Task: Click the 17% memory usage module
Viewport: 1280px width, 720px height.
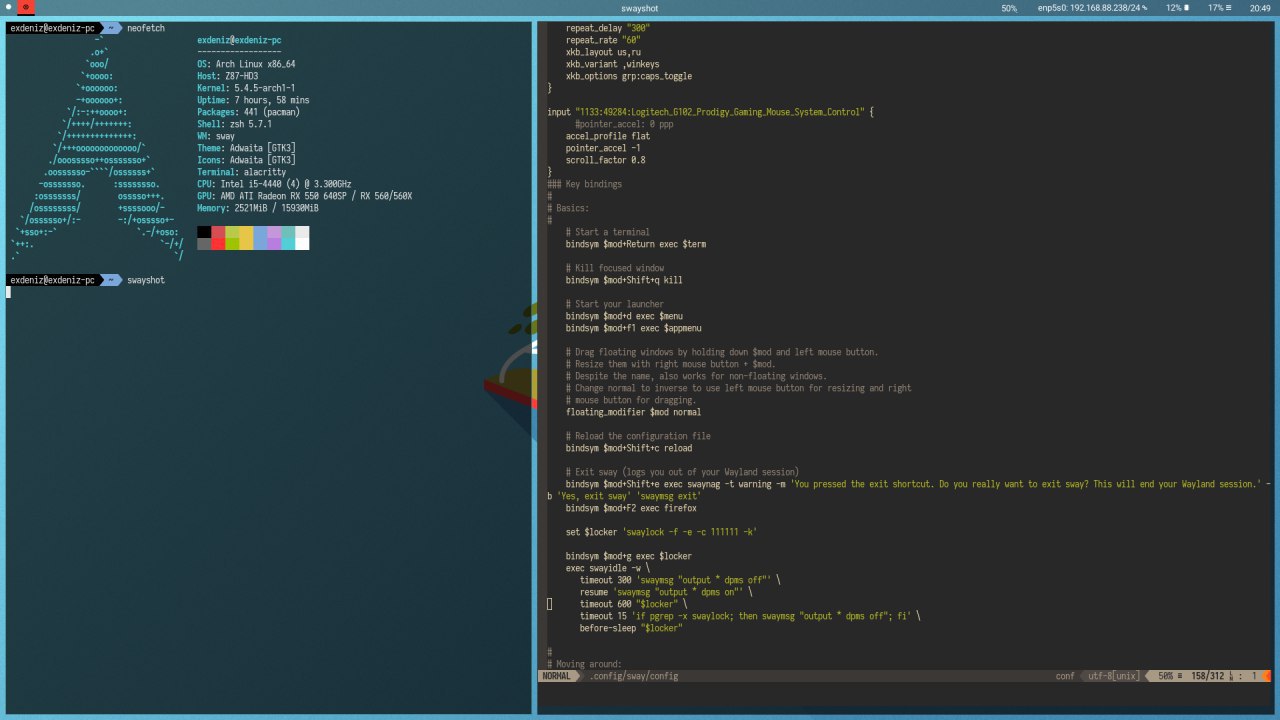Action: (1220, 8)
